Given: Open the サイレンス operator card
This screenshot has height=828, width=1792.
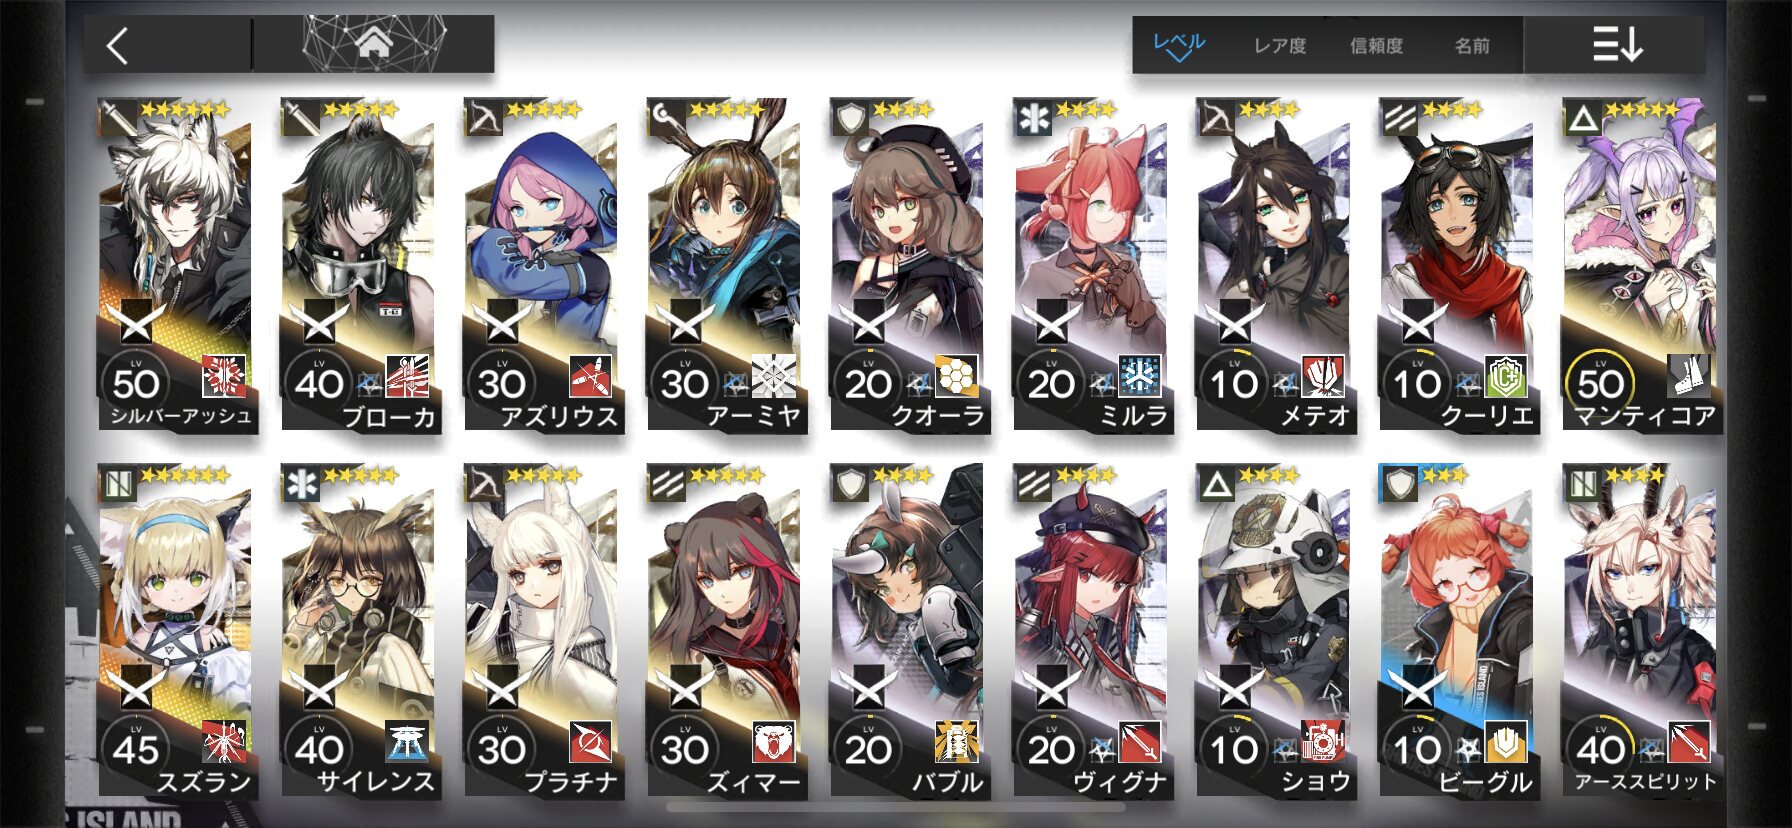Looking at the screenshot, I should [x=359, y=631].
